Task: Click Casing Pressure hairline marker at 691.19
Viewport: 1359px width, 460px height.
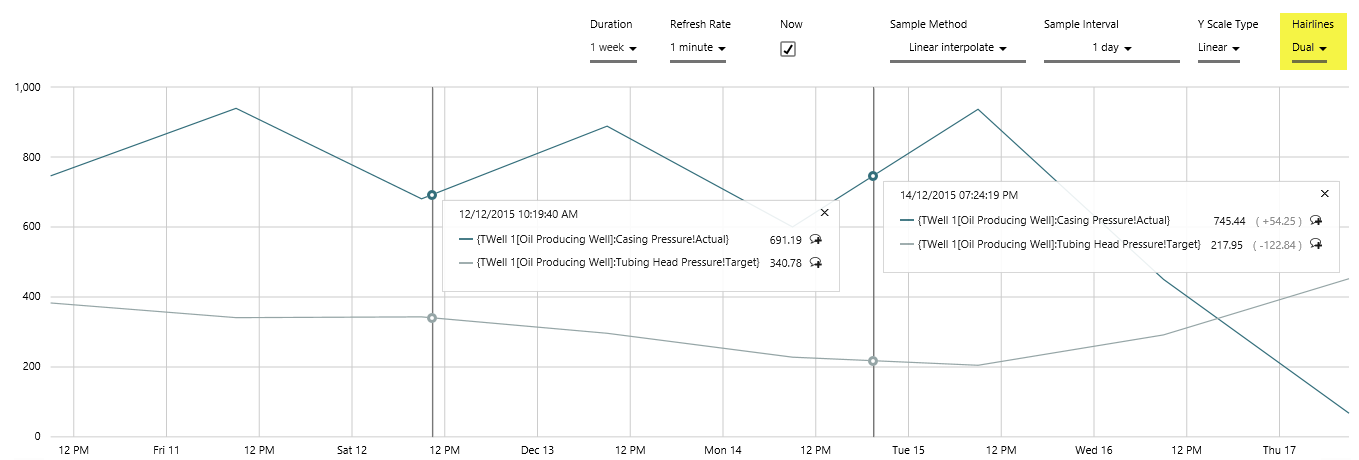Action: tap(432, 195)
